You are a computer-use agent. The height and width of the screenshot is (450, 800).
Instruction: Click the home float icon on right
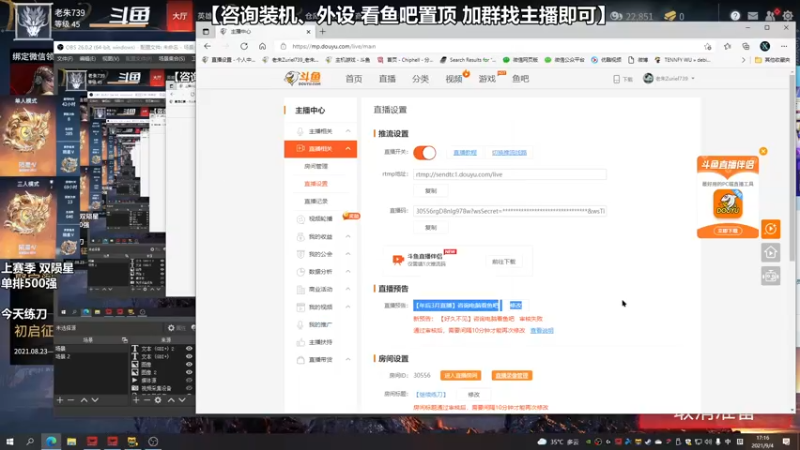pyautogui.click(x=771, y=252)
